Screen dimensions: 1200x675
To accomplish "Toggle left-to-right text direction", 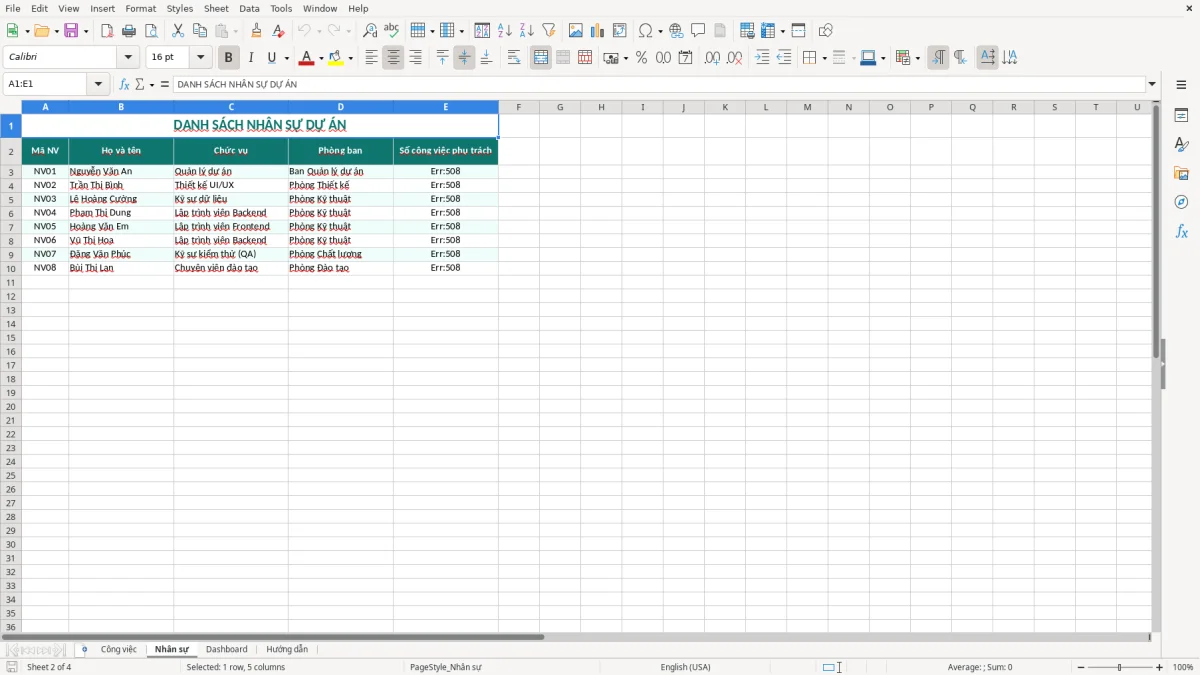I will pos(938,58).
